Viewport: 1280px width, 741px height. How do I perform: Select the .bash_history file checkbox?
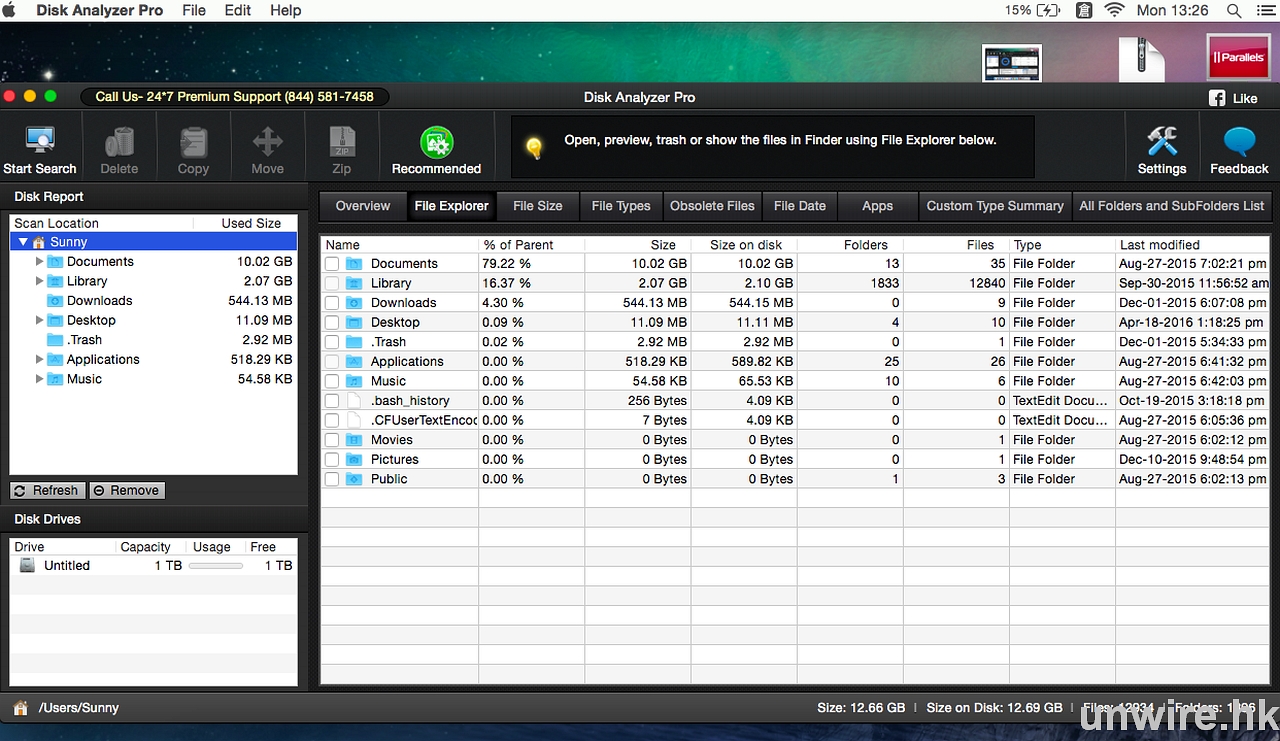pos(332,401)
